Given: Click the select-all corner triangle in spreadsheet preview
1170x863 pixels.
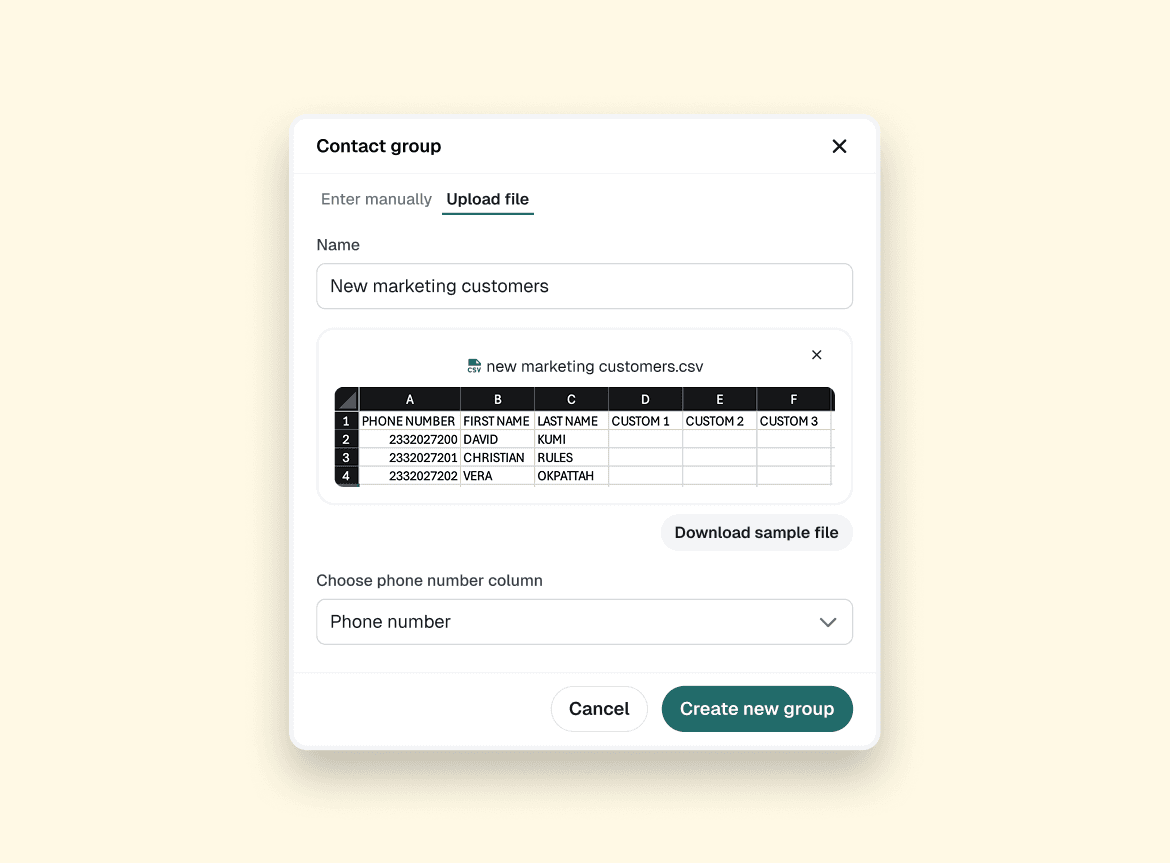Looking at the screenshot, I should (345, 399).
